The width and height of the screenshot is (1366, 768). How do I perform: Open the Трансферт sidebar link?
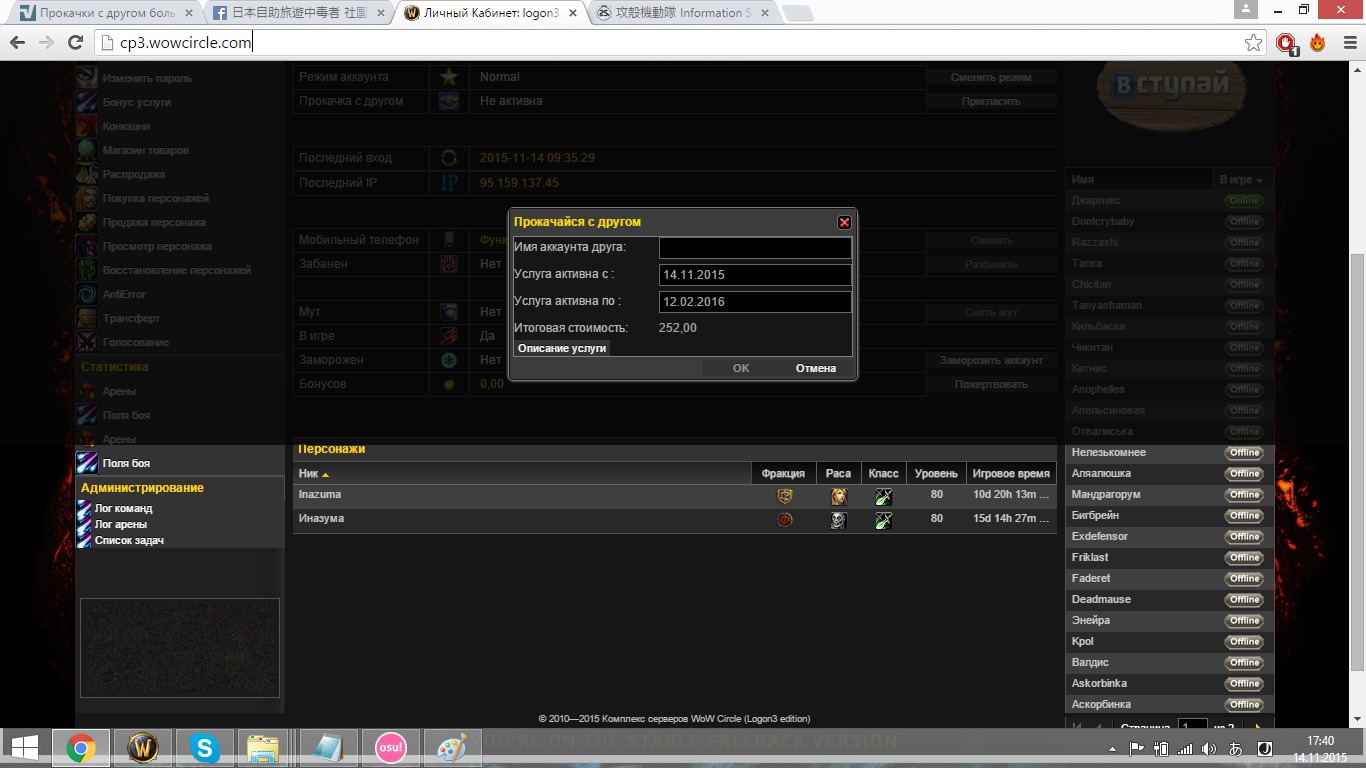pos(131,318)
